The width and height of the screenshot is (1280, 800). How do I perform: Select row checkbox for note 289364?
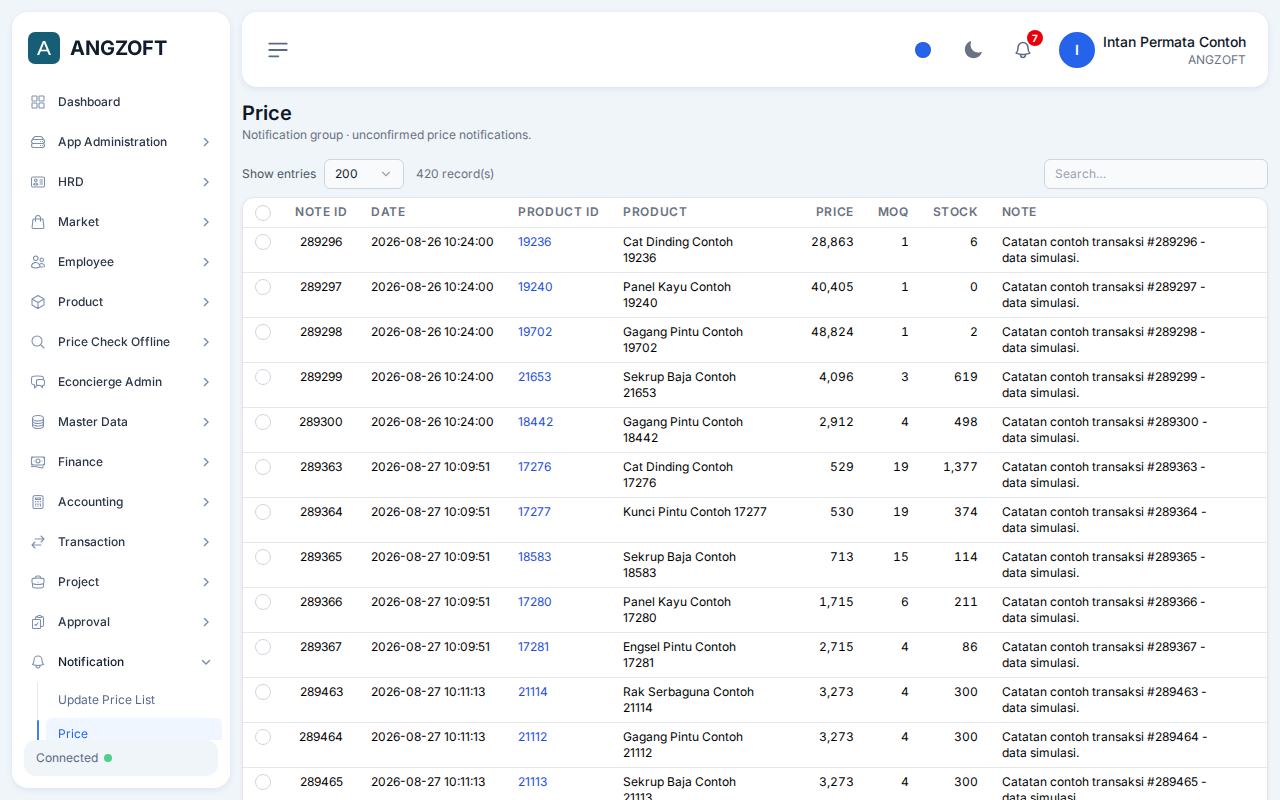click(263, 512)
